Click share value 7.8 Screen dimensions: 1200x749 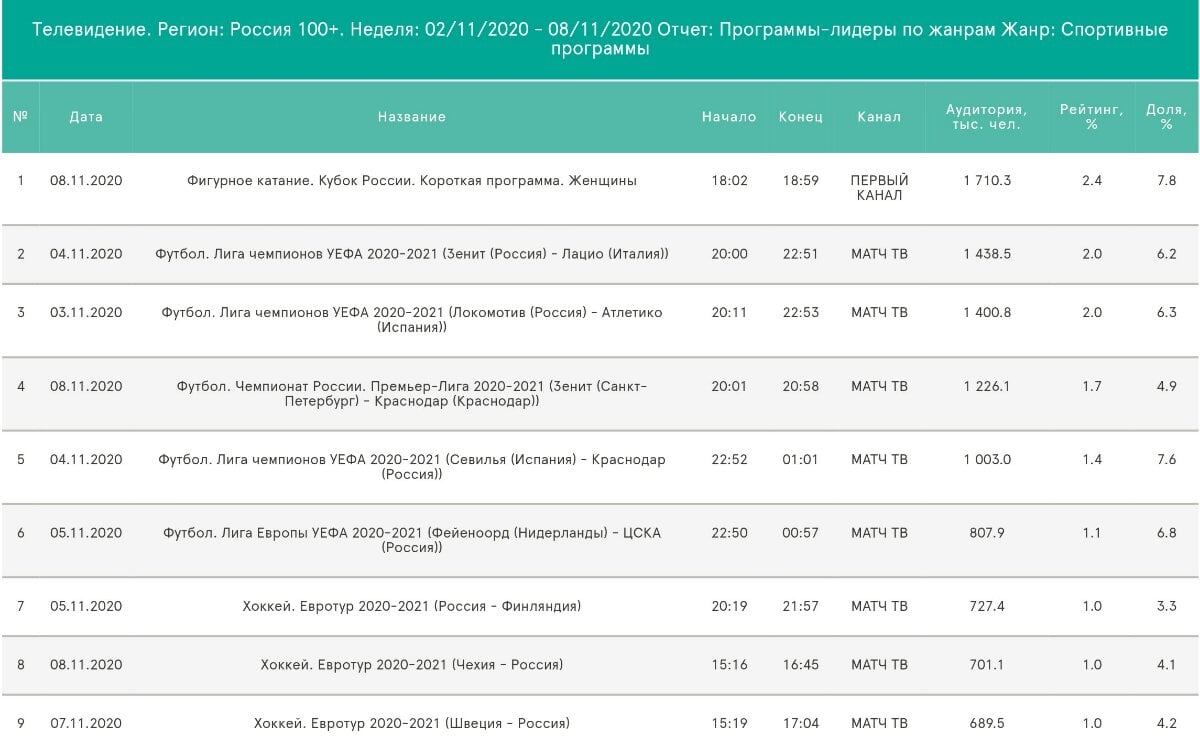[1167, 181]
